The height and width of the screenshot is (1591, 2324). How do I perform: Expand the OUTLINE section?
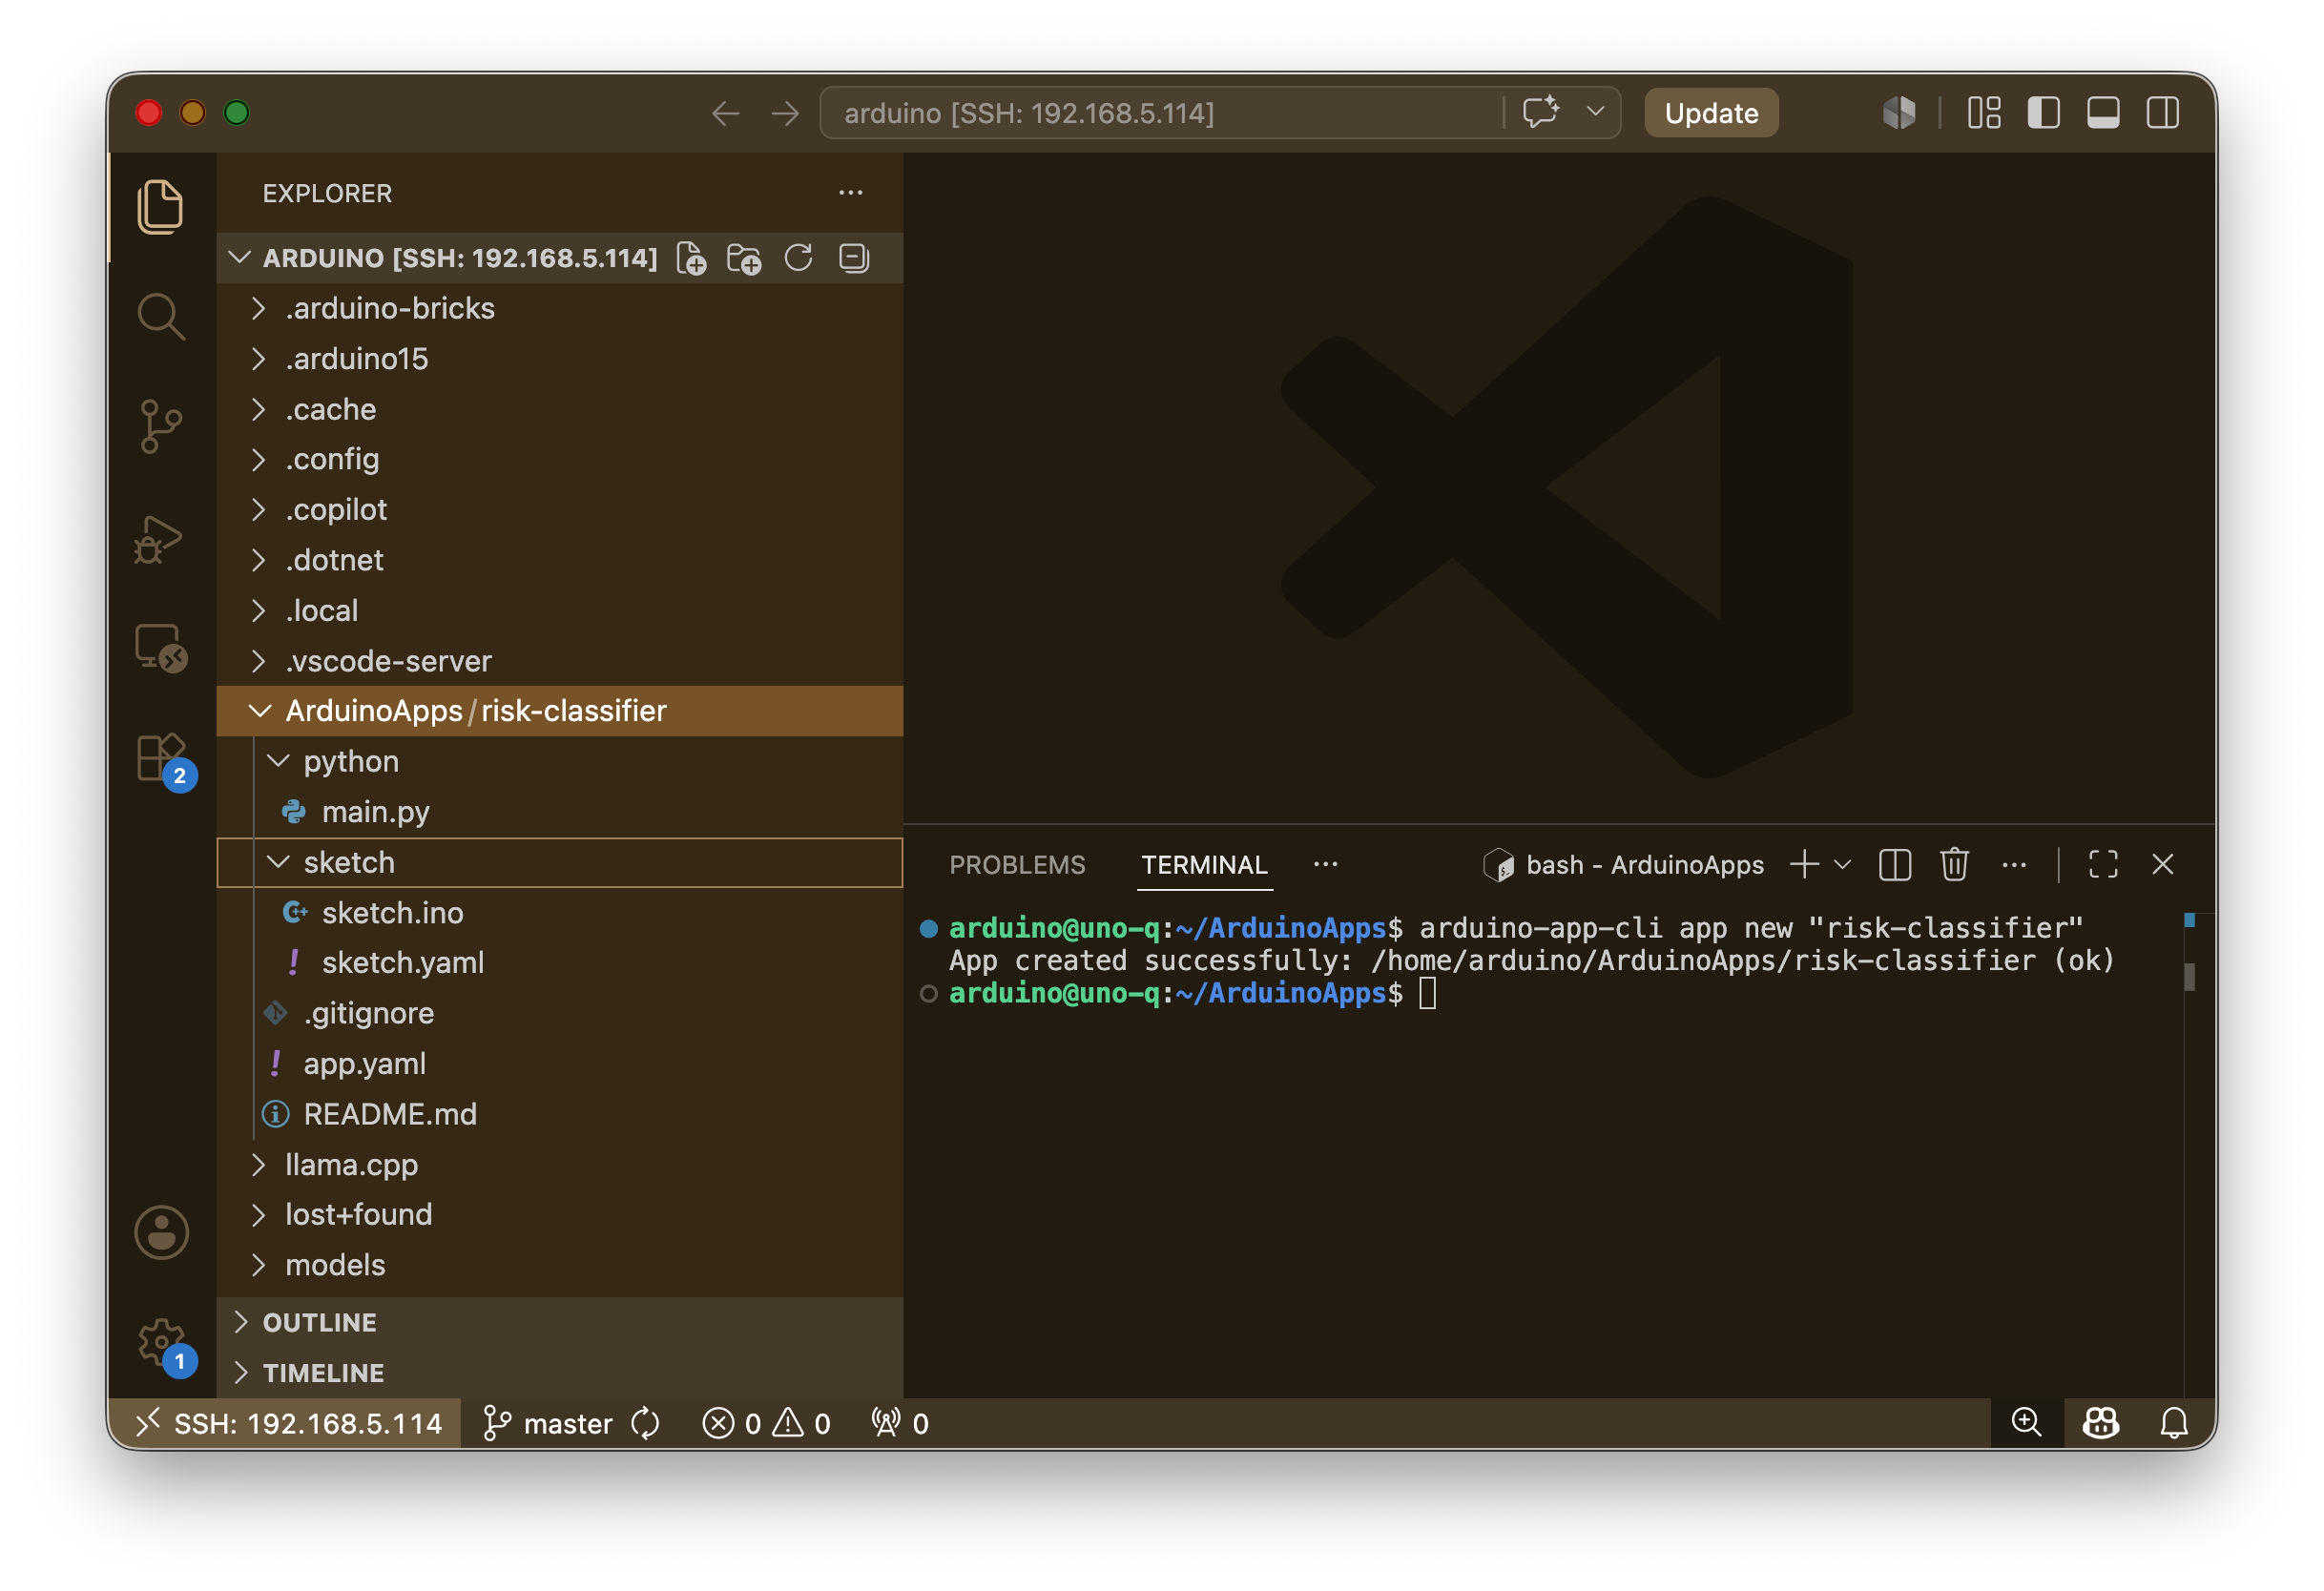560,1323
